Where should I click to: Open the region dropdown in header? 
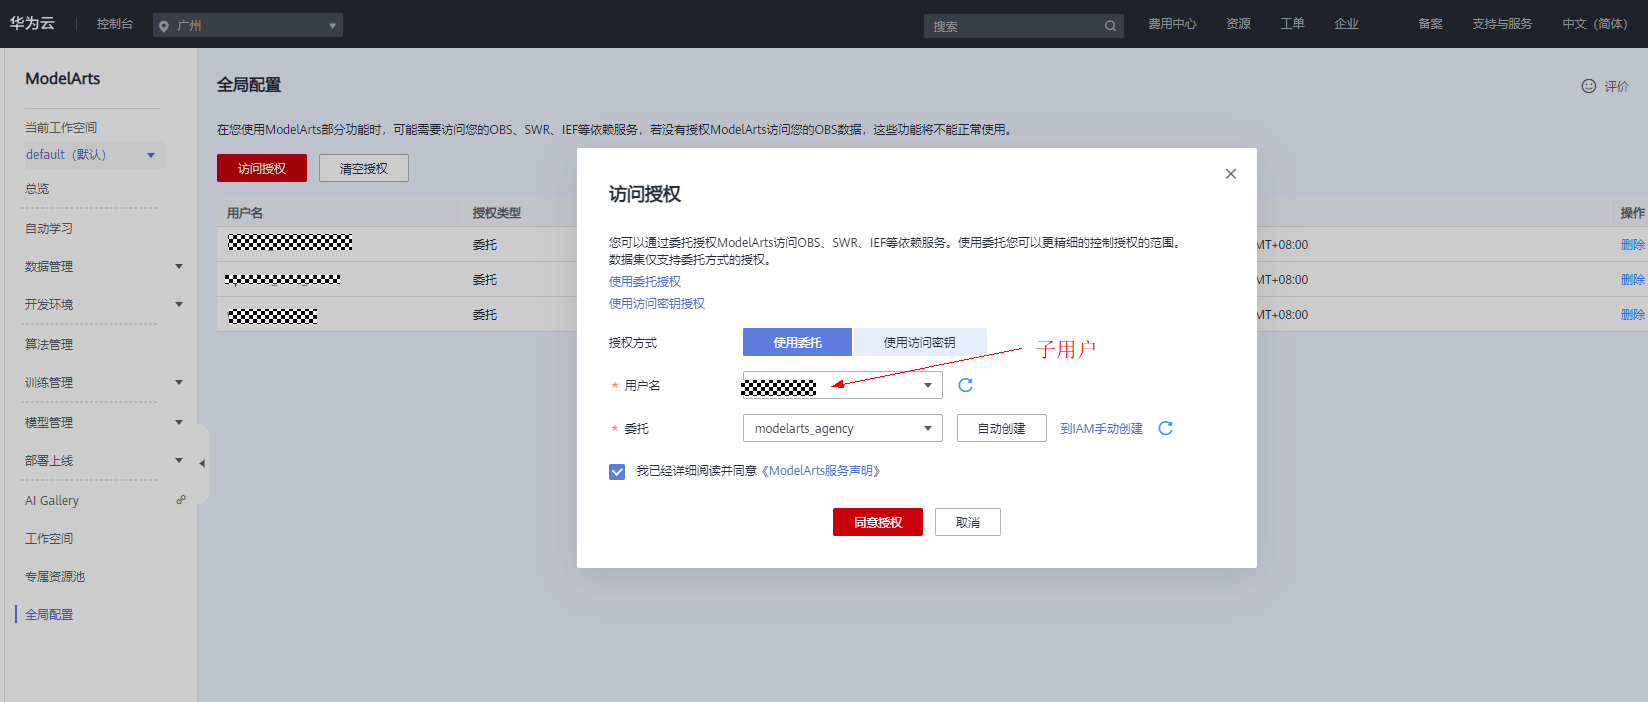(248, 25)
